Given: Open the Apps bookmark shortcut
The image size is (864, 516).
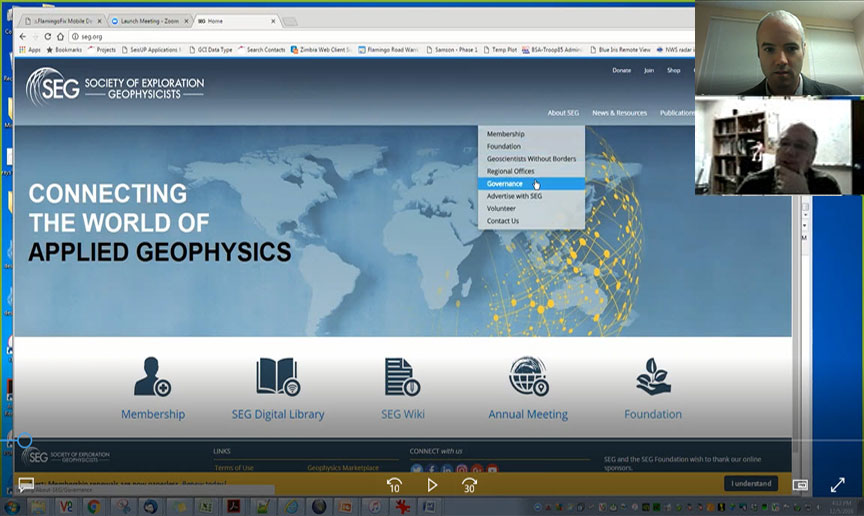Looking at the screenshot, I should [x=30, y=50].
